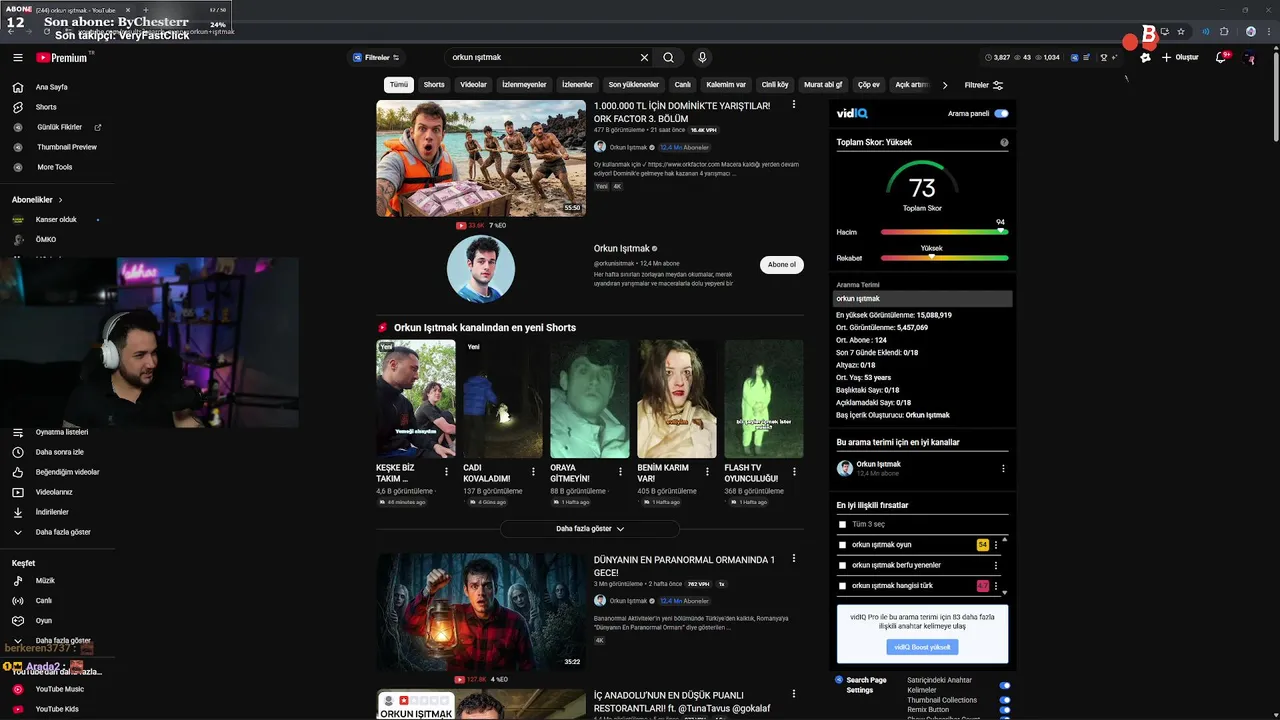Bookmark this page with star icon

[1181, 32]
